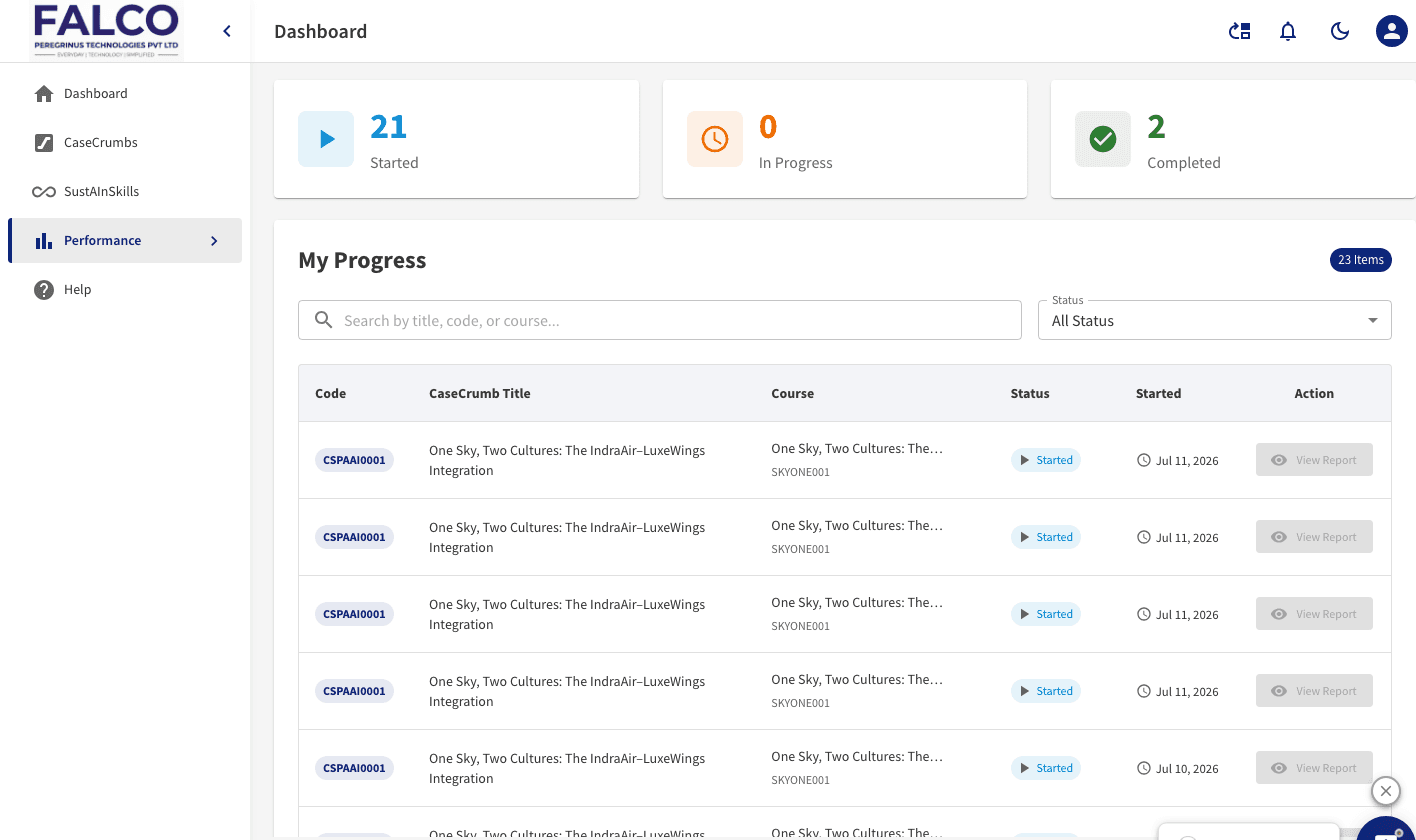This screenshot has width=1416, height=840.
Task: Close the chat widget with the circled X
Action: click(x=1385, y=791)
